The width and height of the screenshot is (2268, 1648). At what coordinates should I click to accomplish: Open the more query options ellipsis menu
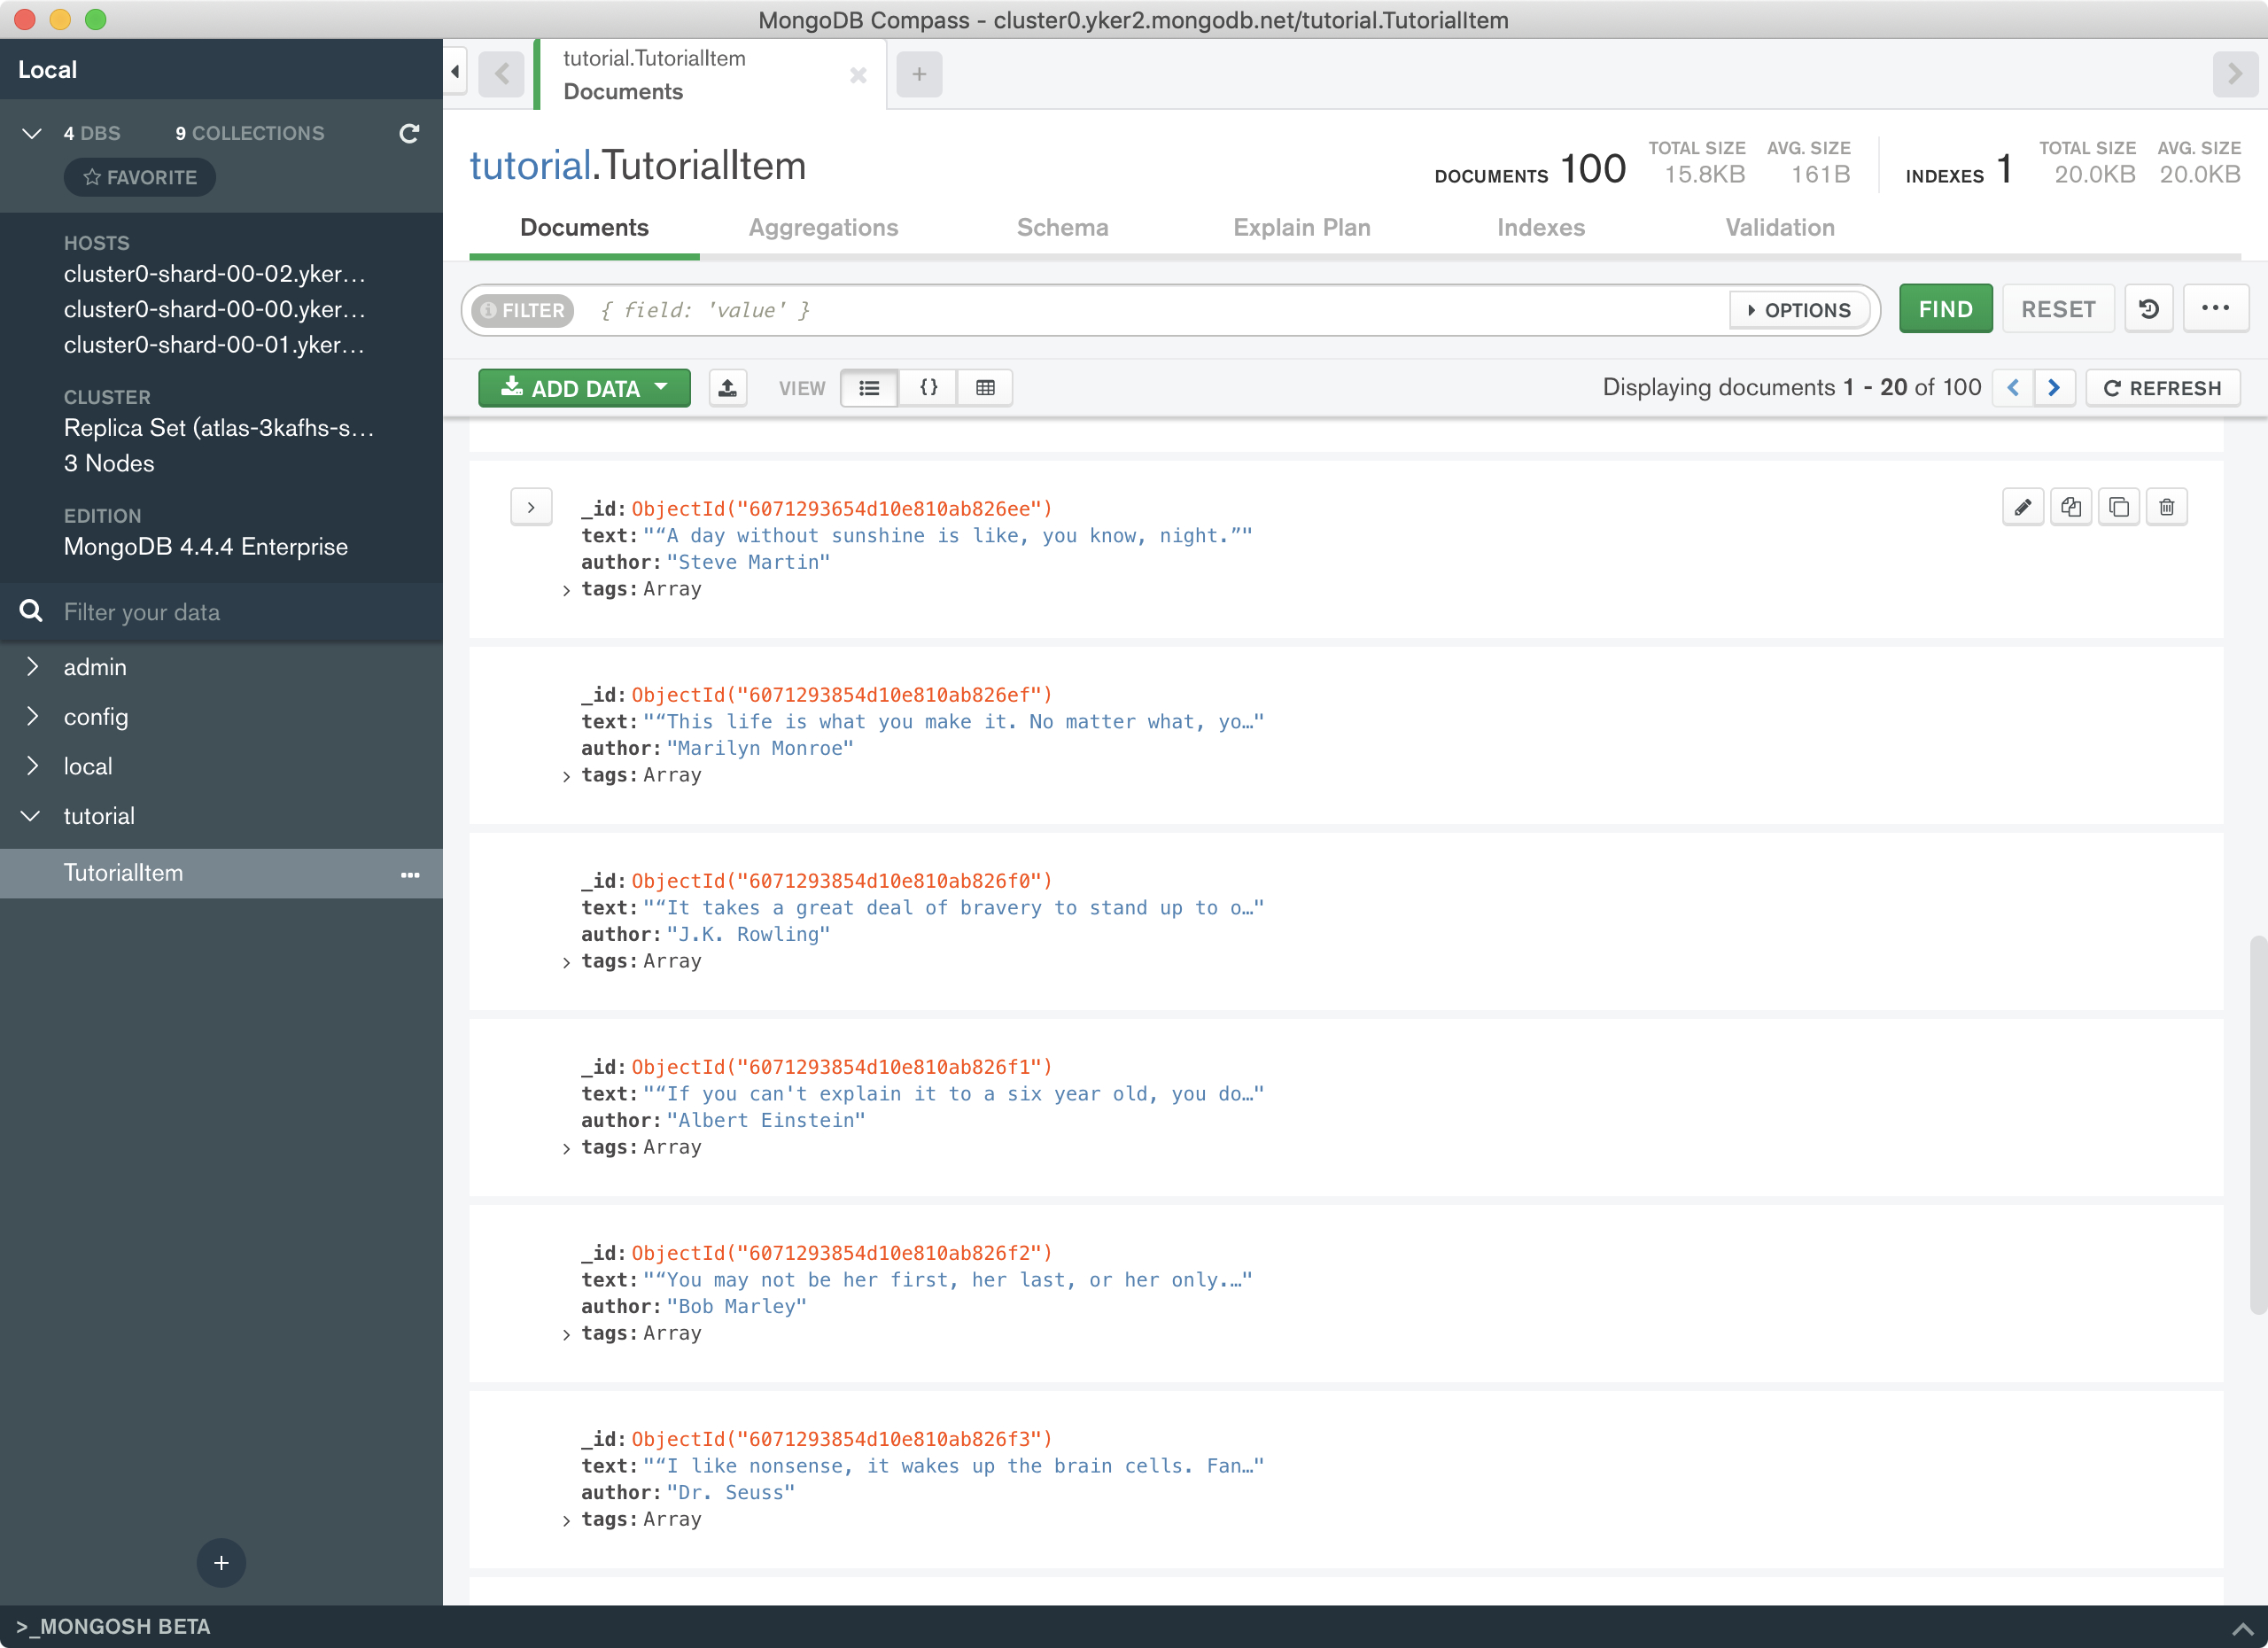point(2215,309)
